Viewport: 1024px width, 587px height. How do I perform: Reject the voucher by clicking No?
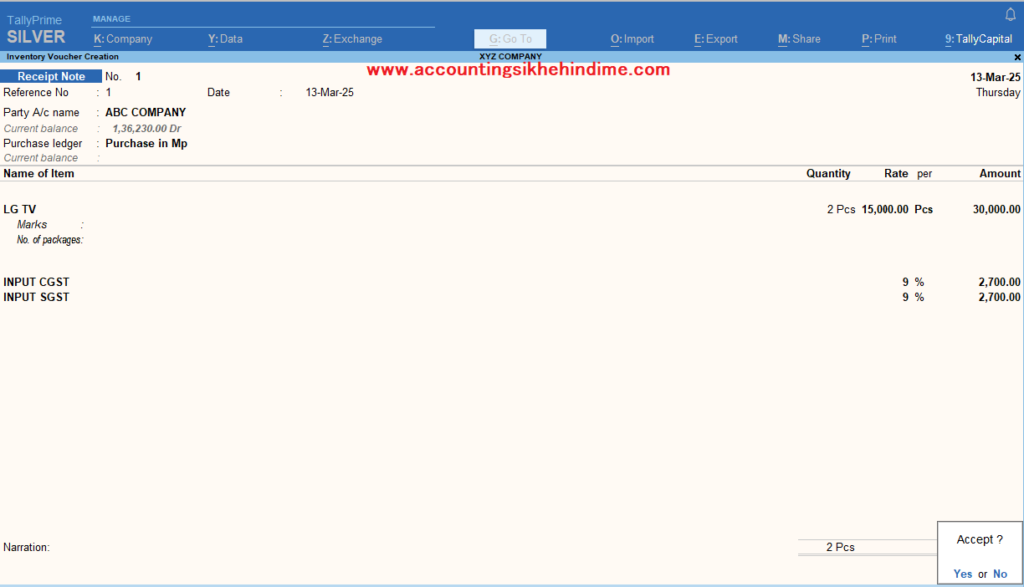pos(1000,574)
